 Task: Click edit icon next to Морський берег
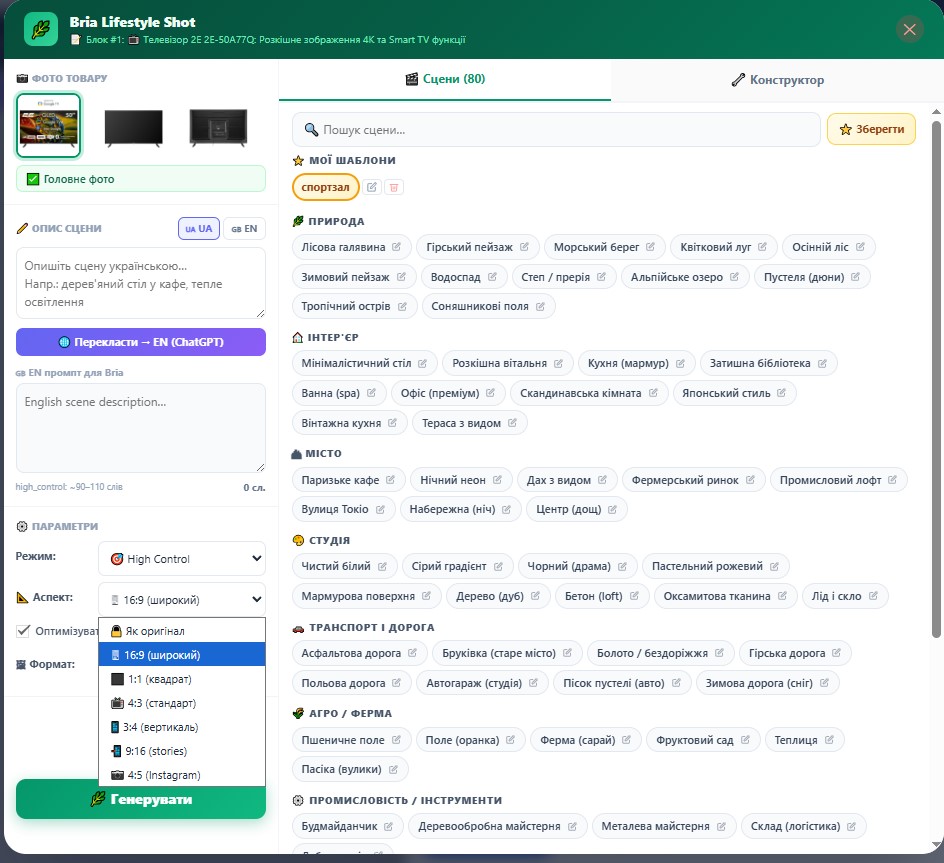point(650,247)
